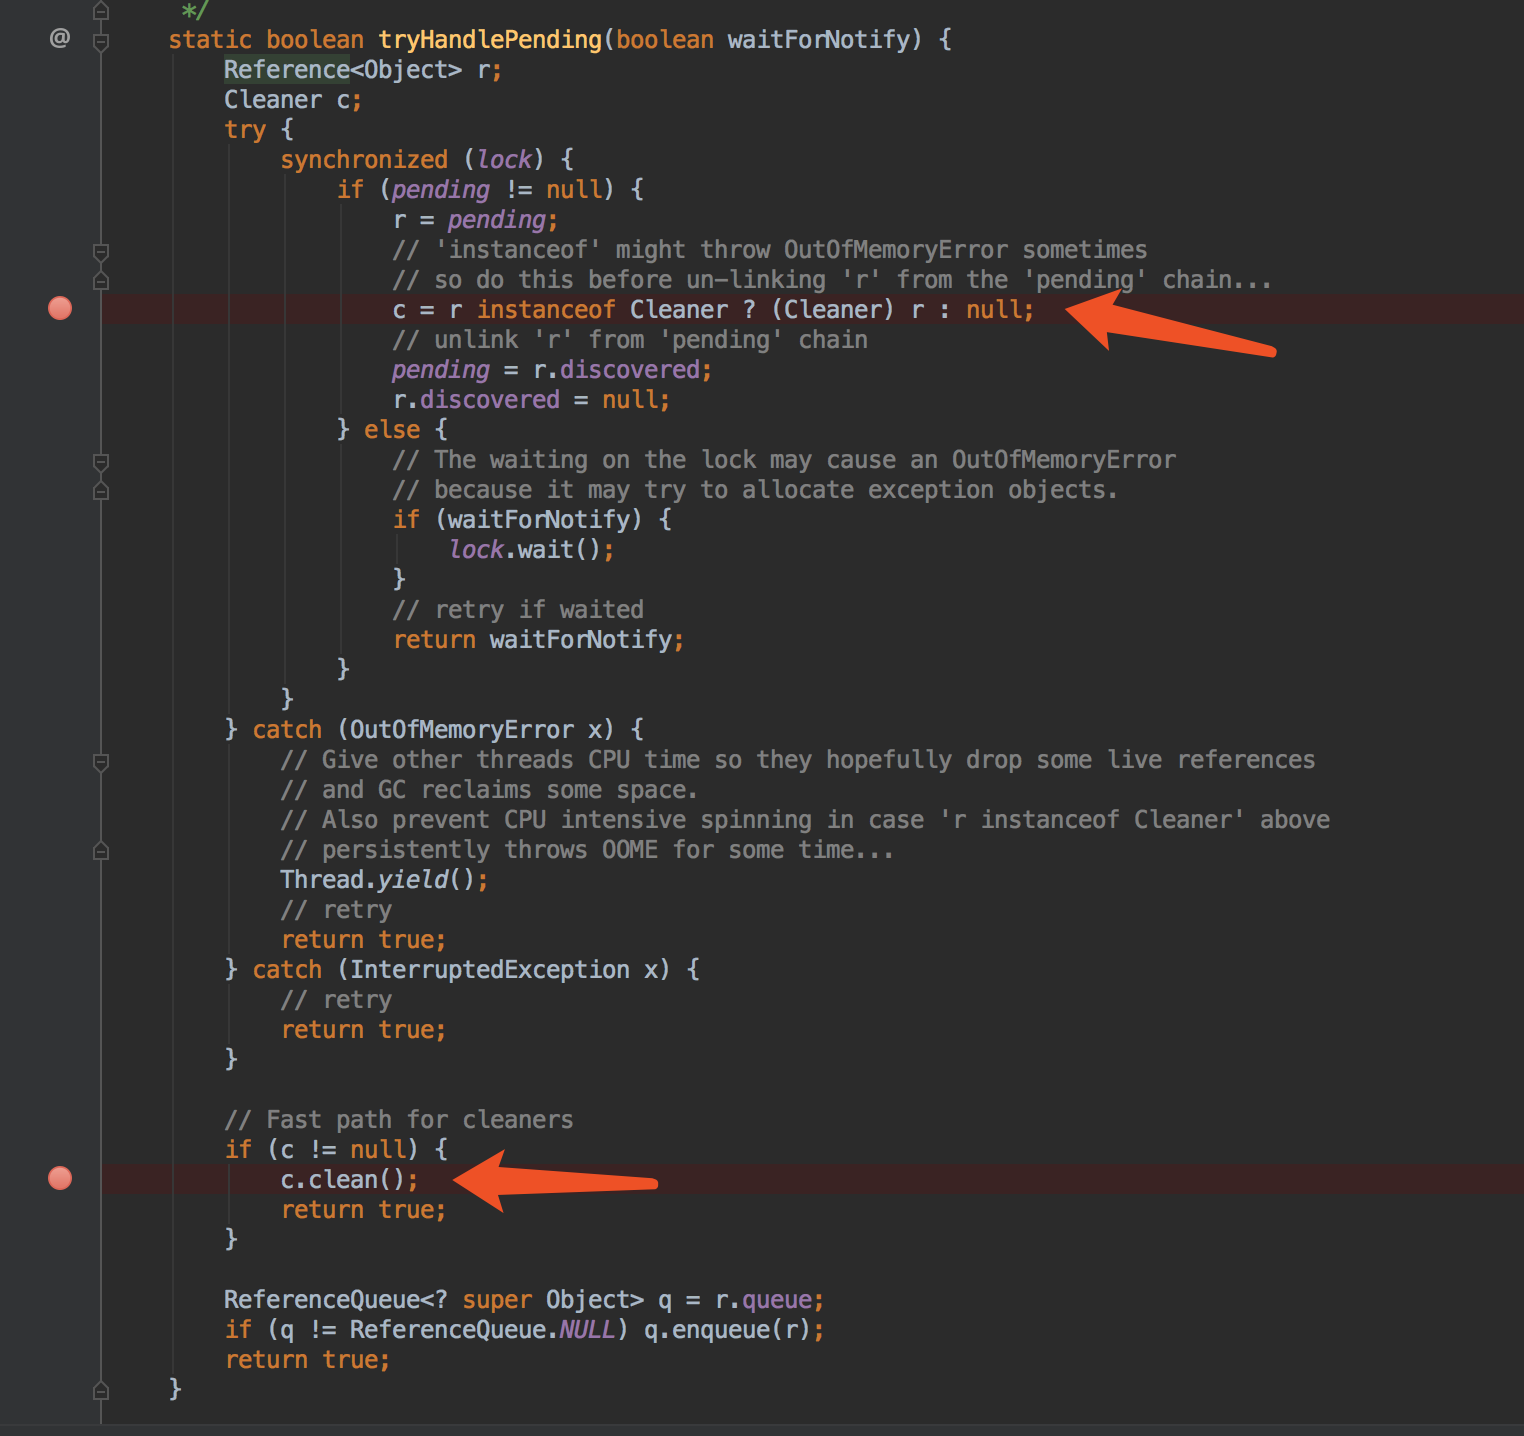This screenshot has height=1436, width=1524.
Task: Click fold marker at method closing brace
Action: pos(101,1390)
